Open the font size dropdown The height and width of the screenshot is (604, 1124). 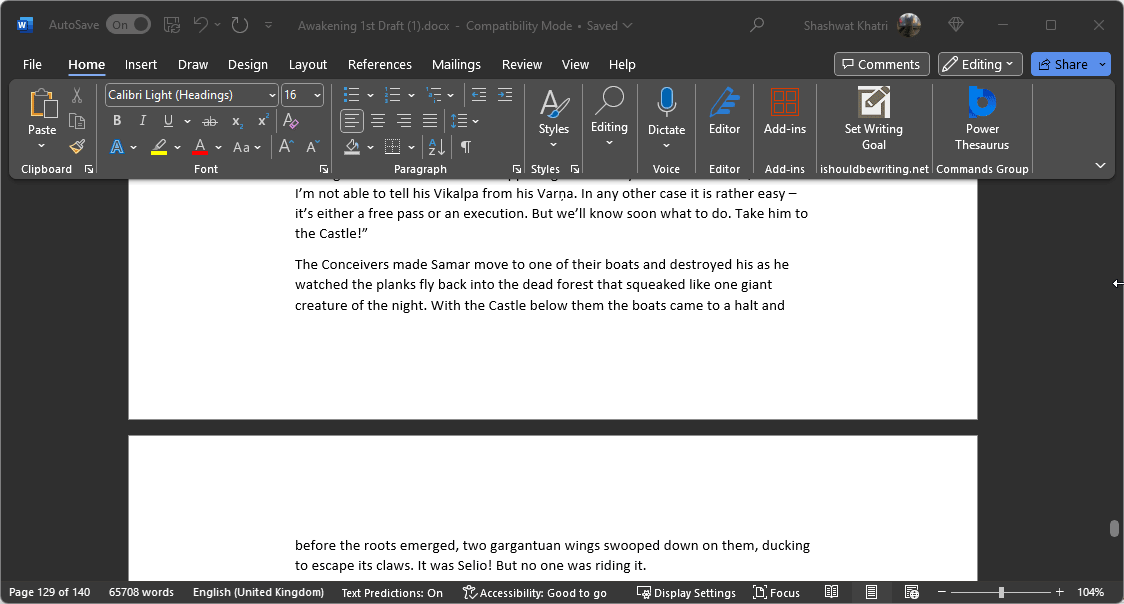(x=317, y=95)
